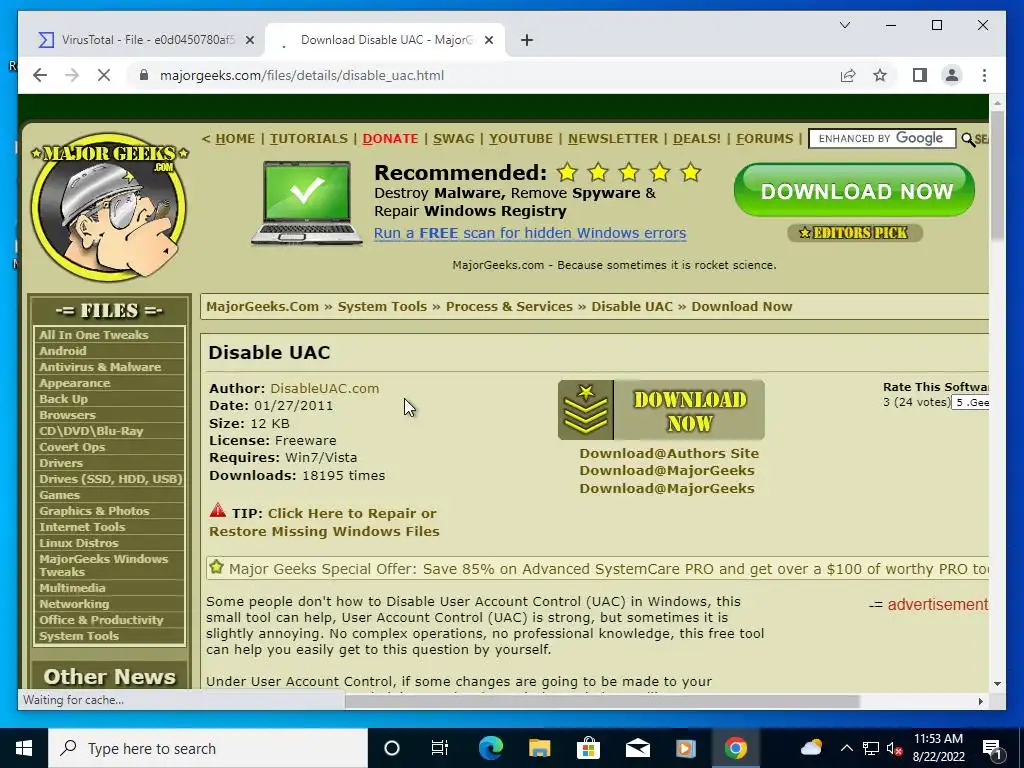Bookmark this page with the star icon

880,75
